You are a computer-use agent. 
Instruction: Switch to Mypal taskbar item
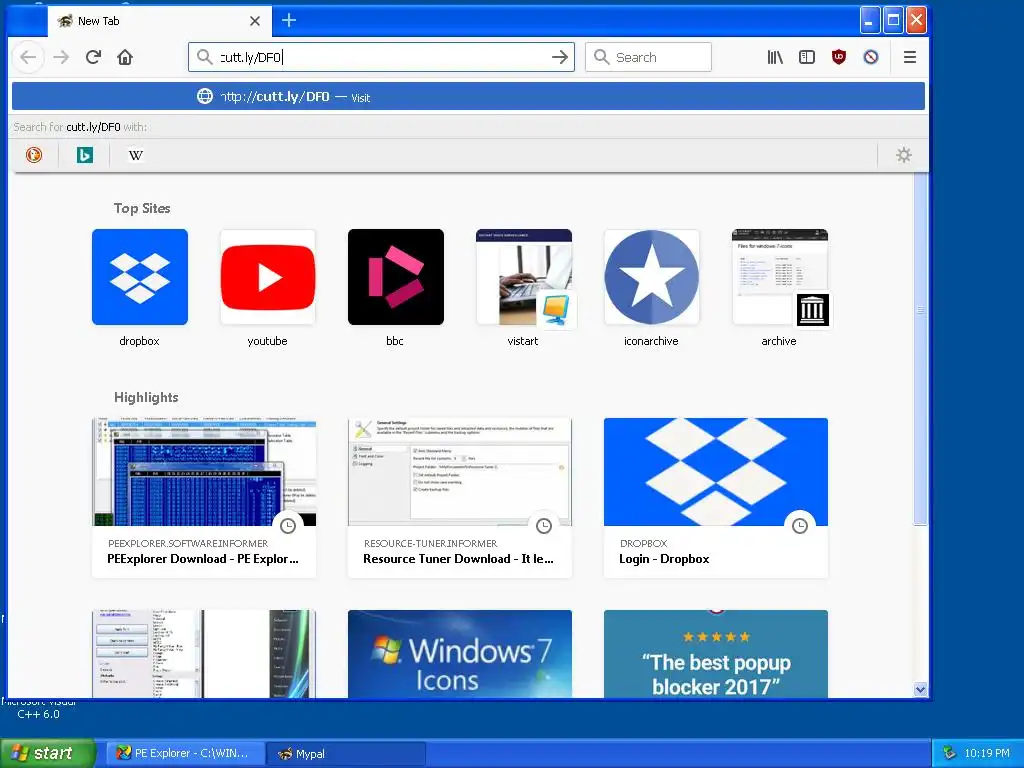pyautogui.click(x=347, y=753)
